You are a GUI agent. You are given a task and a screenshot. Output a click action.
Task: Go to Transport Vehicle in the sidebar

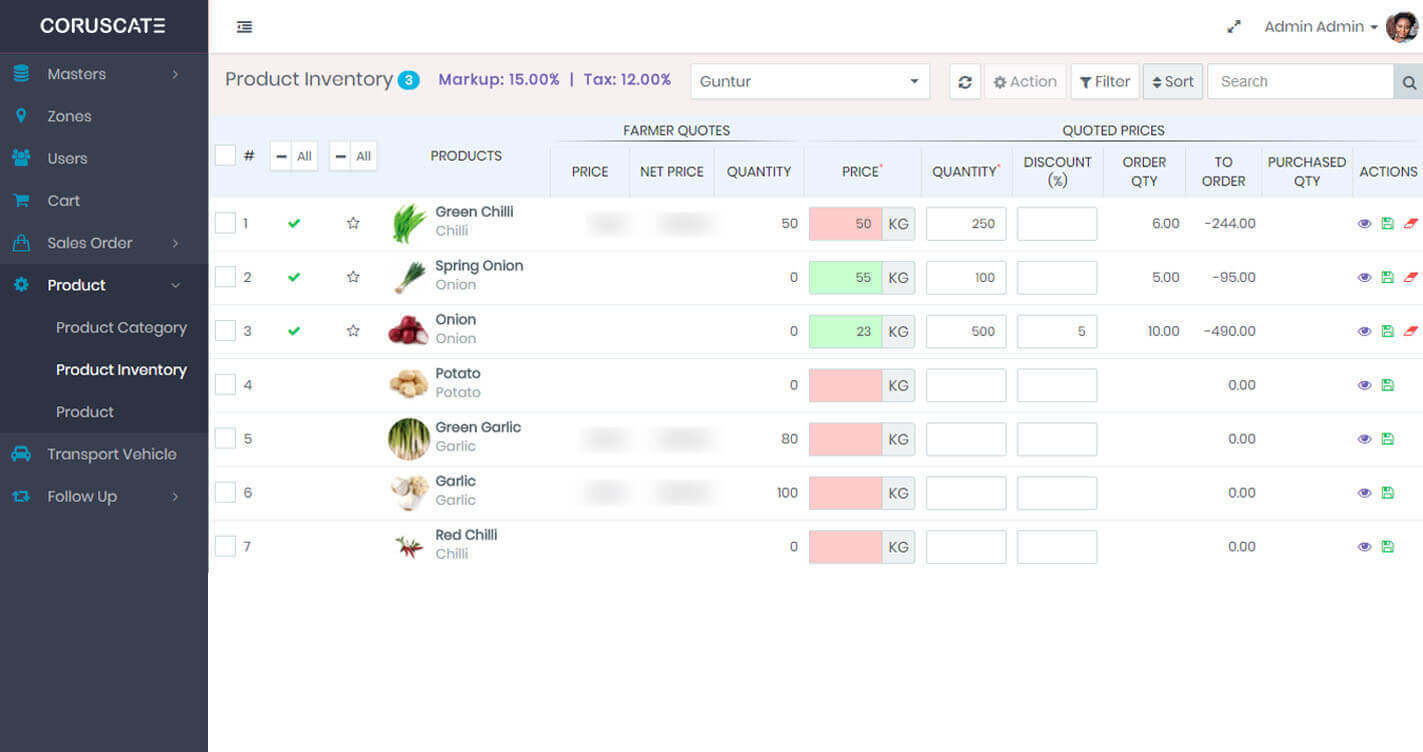(111, 454)
